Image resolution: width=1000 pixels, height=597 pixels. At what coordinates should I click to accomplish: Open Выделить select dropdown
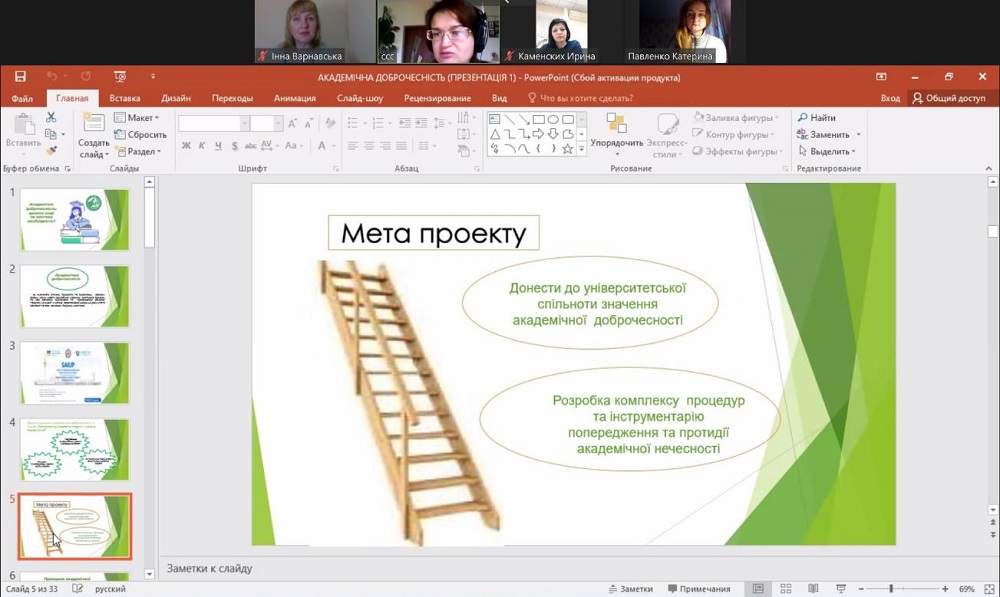click(827, 151)
